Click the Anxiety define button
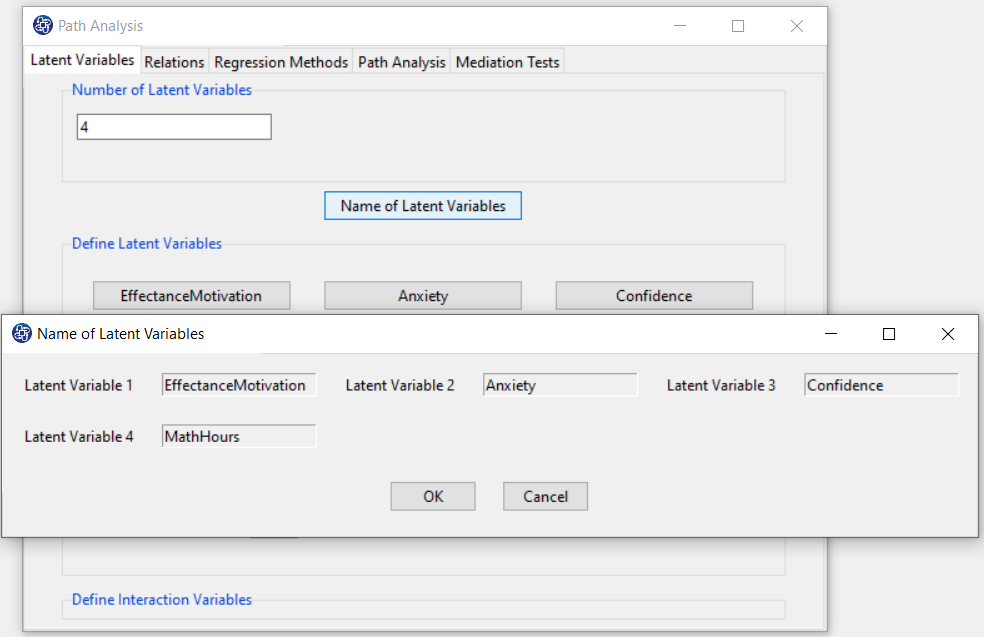984x637 pixels. [423, 296]
